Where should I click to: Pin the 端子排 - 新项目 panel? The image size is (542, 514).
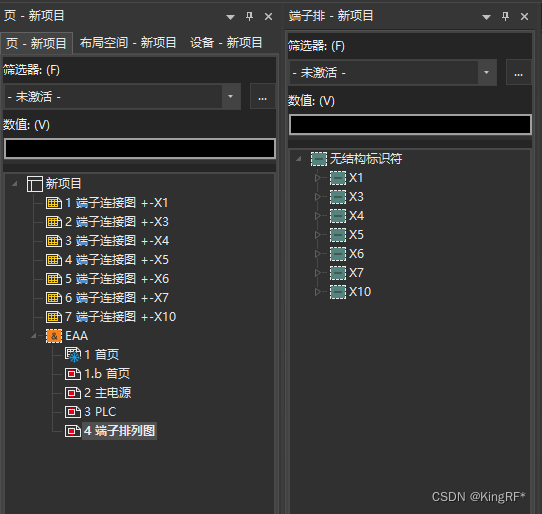pos(505,16)
